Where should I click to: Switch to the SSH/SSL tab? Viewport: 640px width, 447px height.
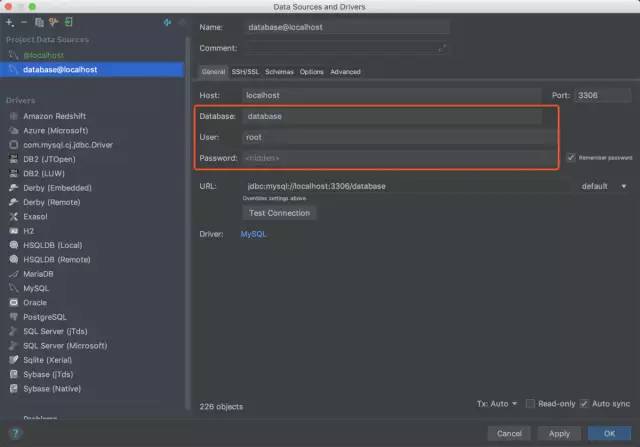245,72
